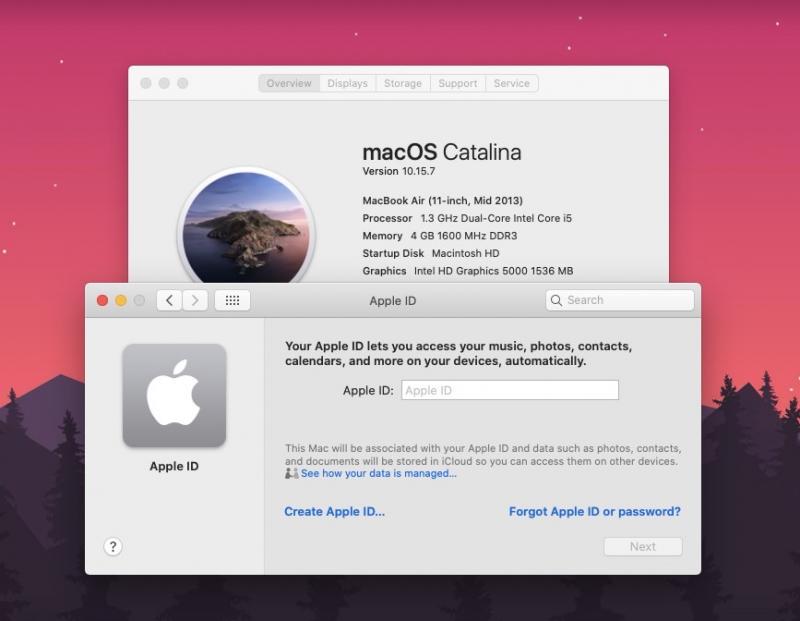The width and height of the screenshot is (800, 621).
Task: Show all preferences via the grid icon
Action: pos(232,300)
